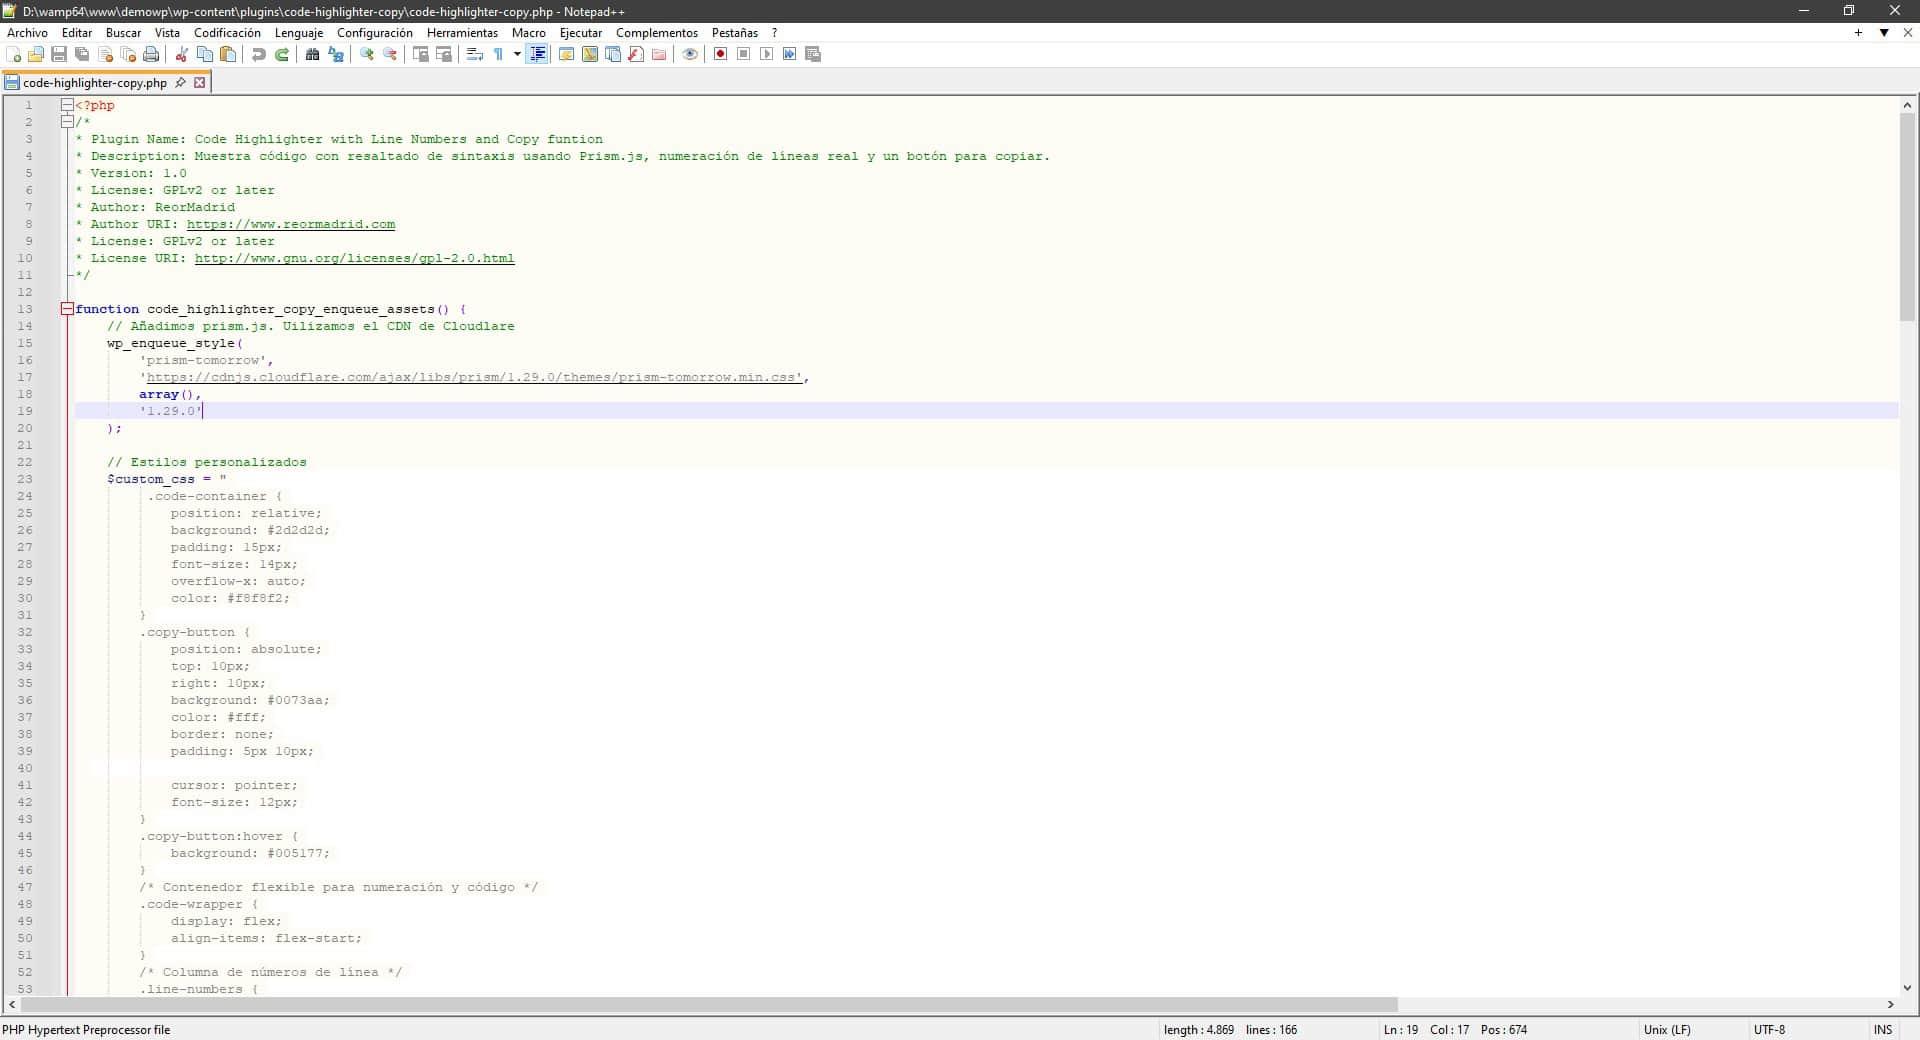Viewport: 1920px width, 1040px height.
Task: Click the Save All toolbar icon
Action: click(82, 54)
